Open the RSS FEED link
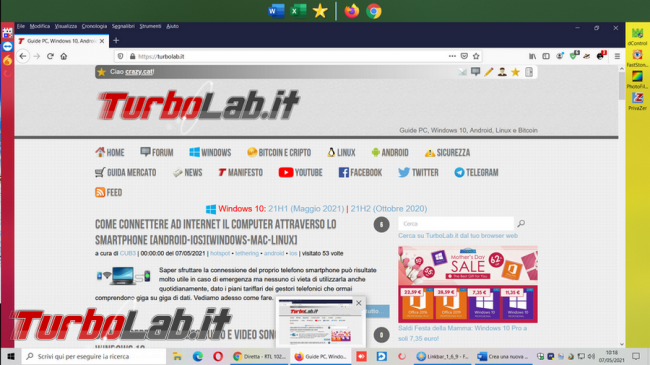Image resolution: width=650 pixels, height=365 pixels. coord(109,192)
